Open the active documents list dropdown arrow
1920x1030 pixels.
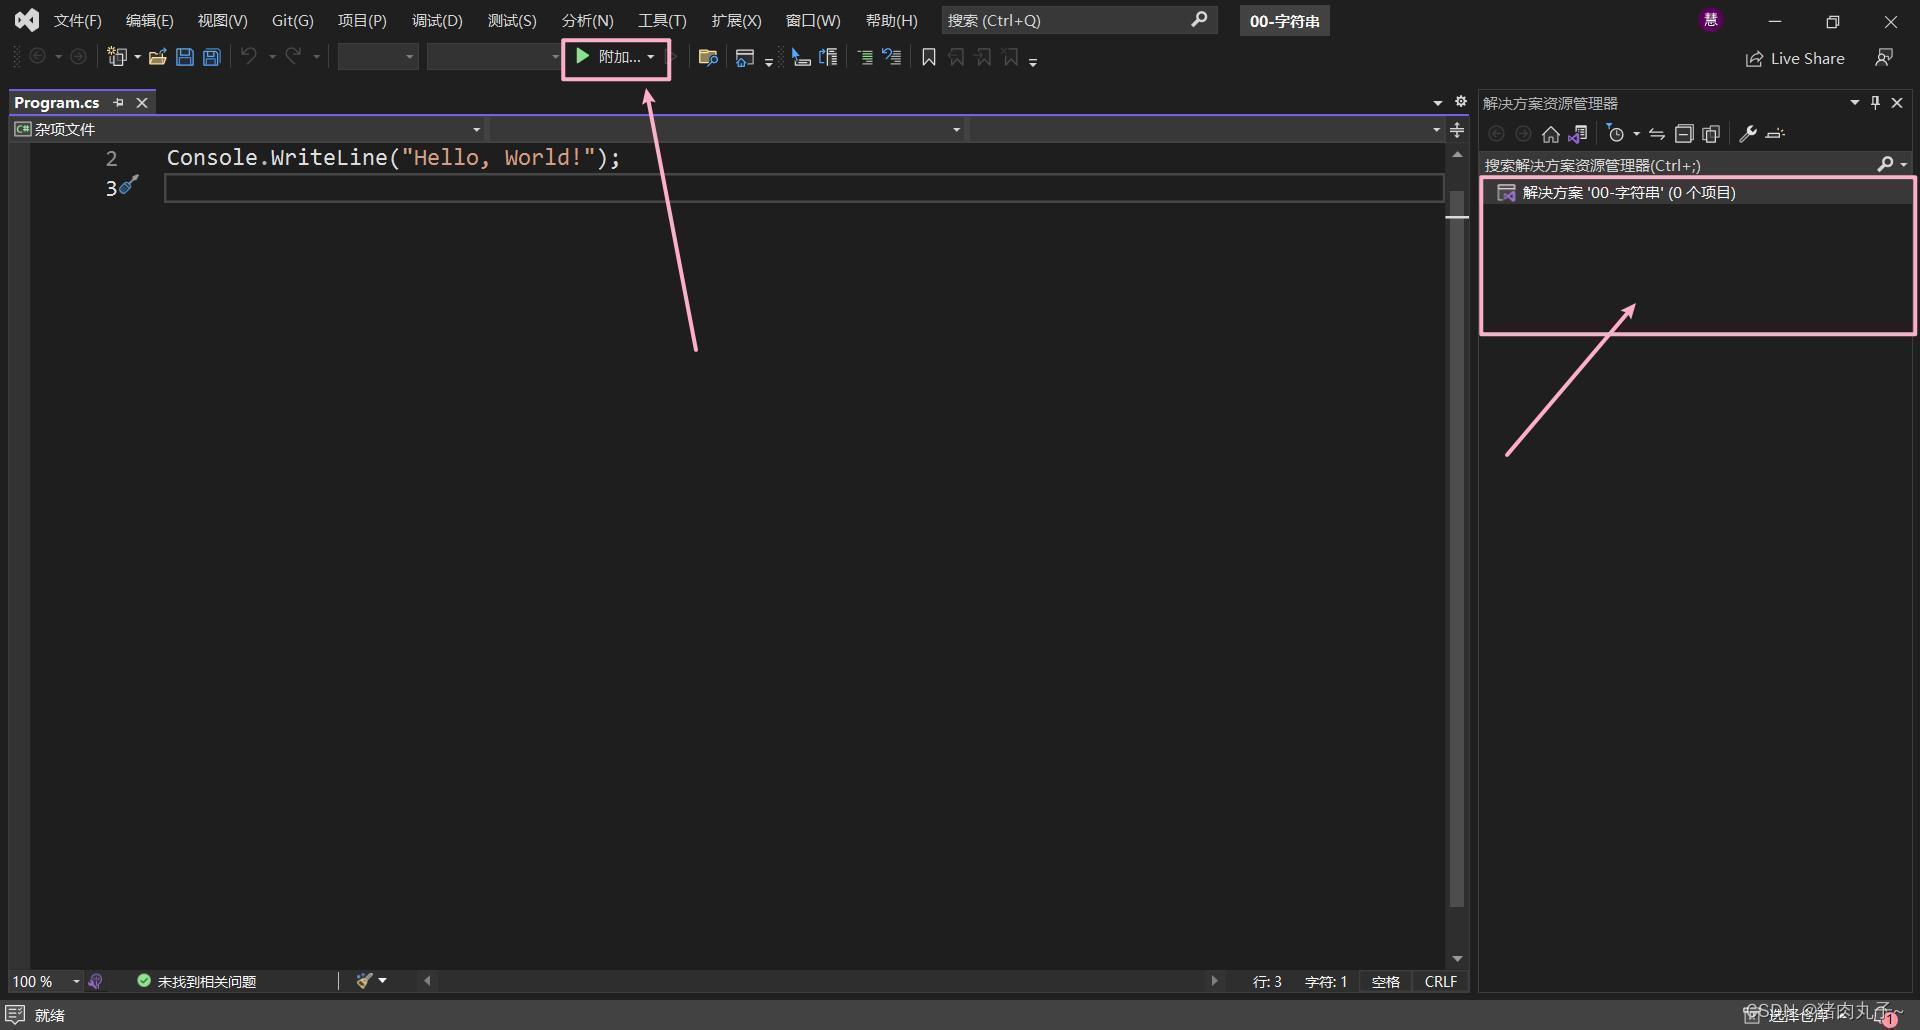[x=1438, y=103]
